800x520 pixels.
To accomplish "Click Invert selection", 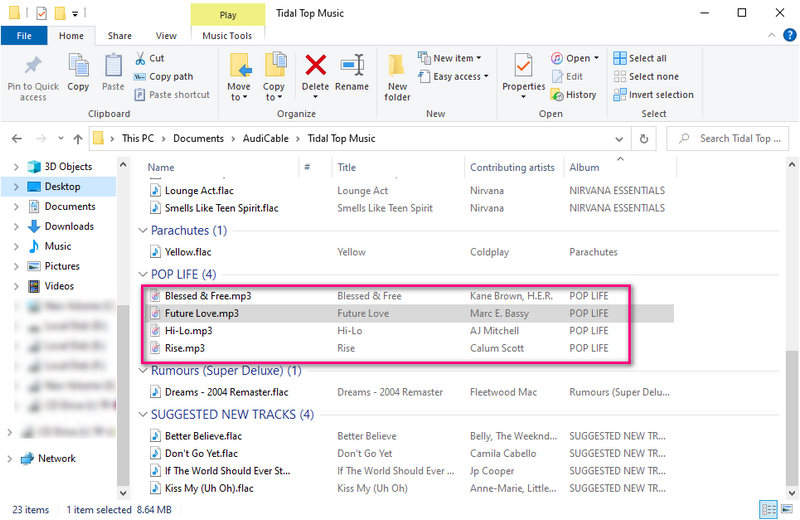I will click(x=653, y=94).
